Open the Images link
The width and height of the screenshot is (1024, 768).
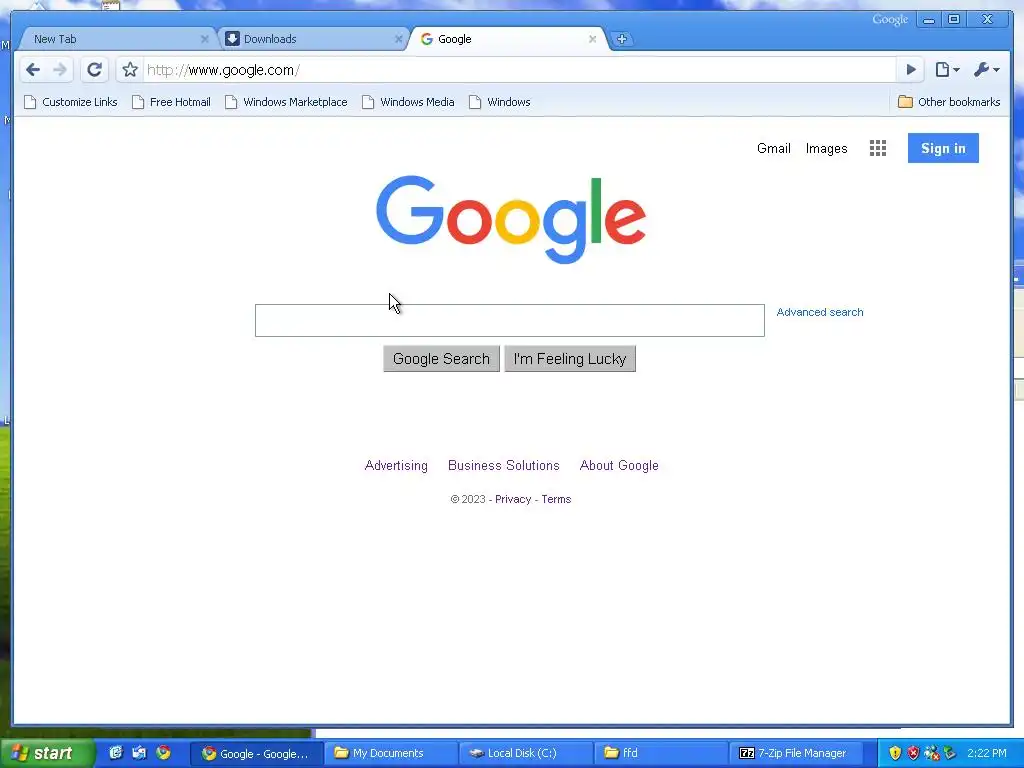[x=826, y=148]
